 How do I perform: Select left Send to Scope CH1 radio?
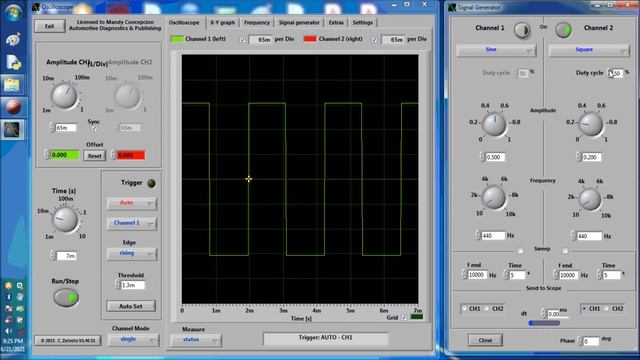pyautogui.click(x=464, y=309)
